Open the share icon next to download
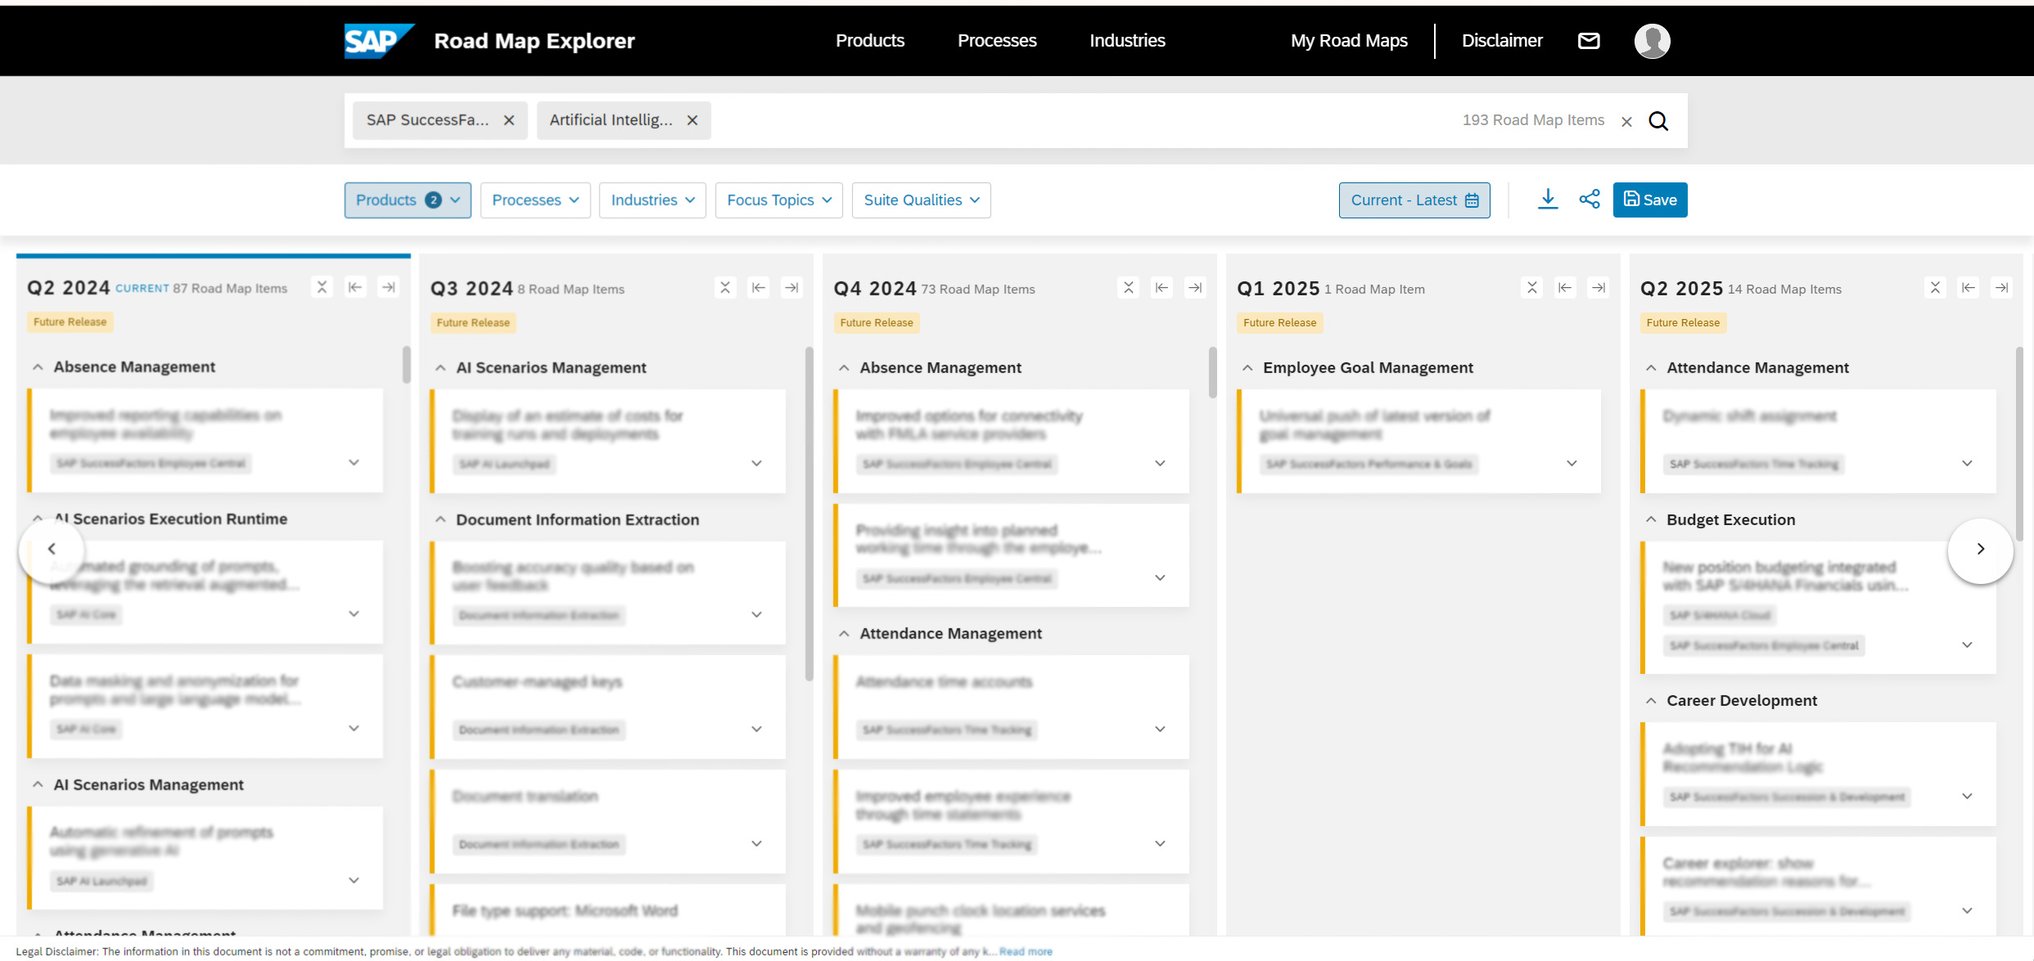The width and height of the screenshot is (2034, 961). pos(1590,199)
